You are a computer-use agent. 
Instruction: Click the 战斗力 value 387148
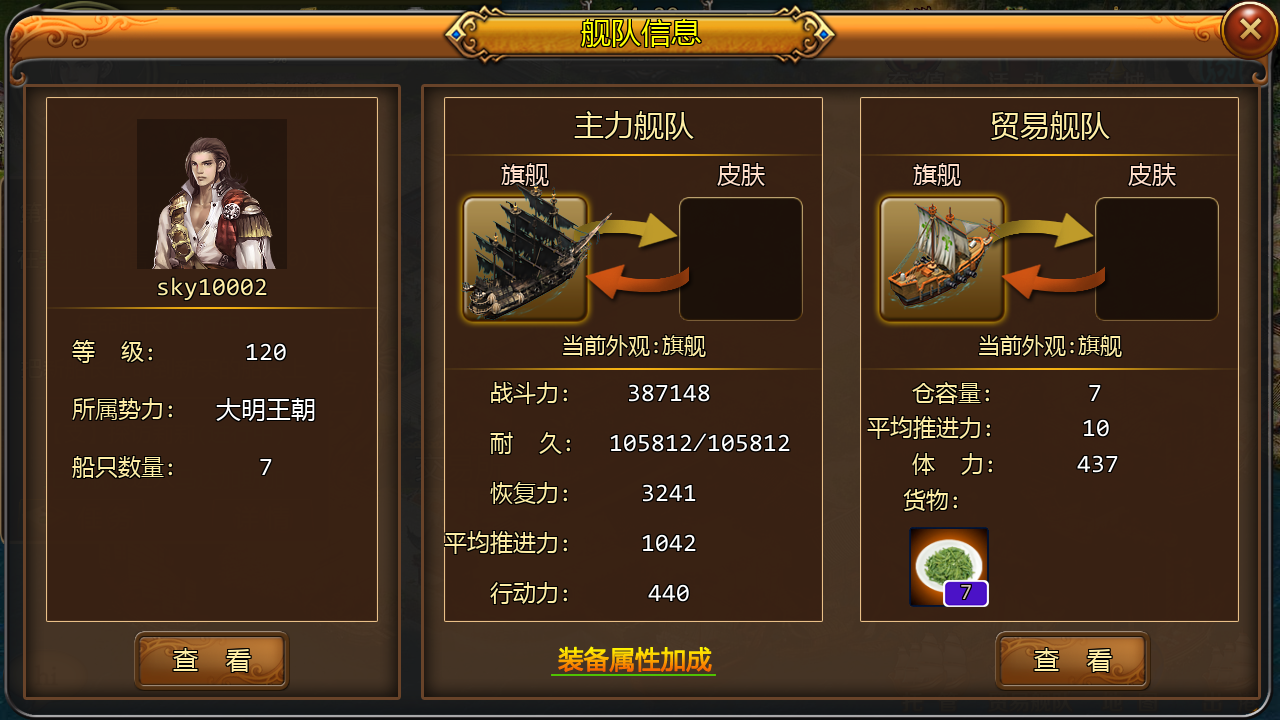669,393
